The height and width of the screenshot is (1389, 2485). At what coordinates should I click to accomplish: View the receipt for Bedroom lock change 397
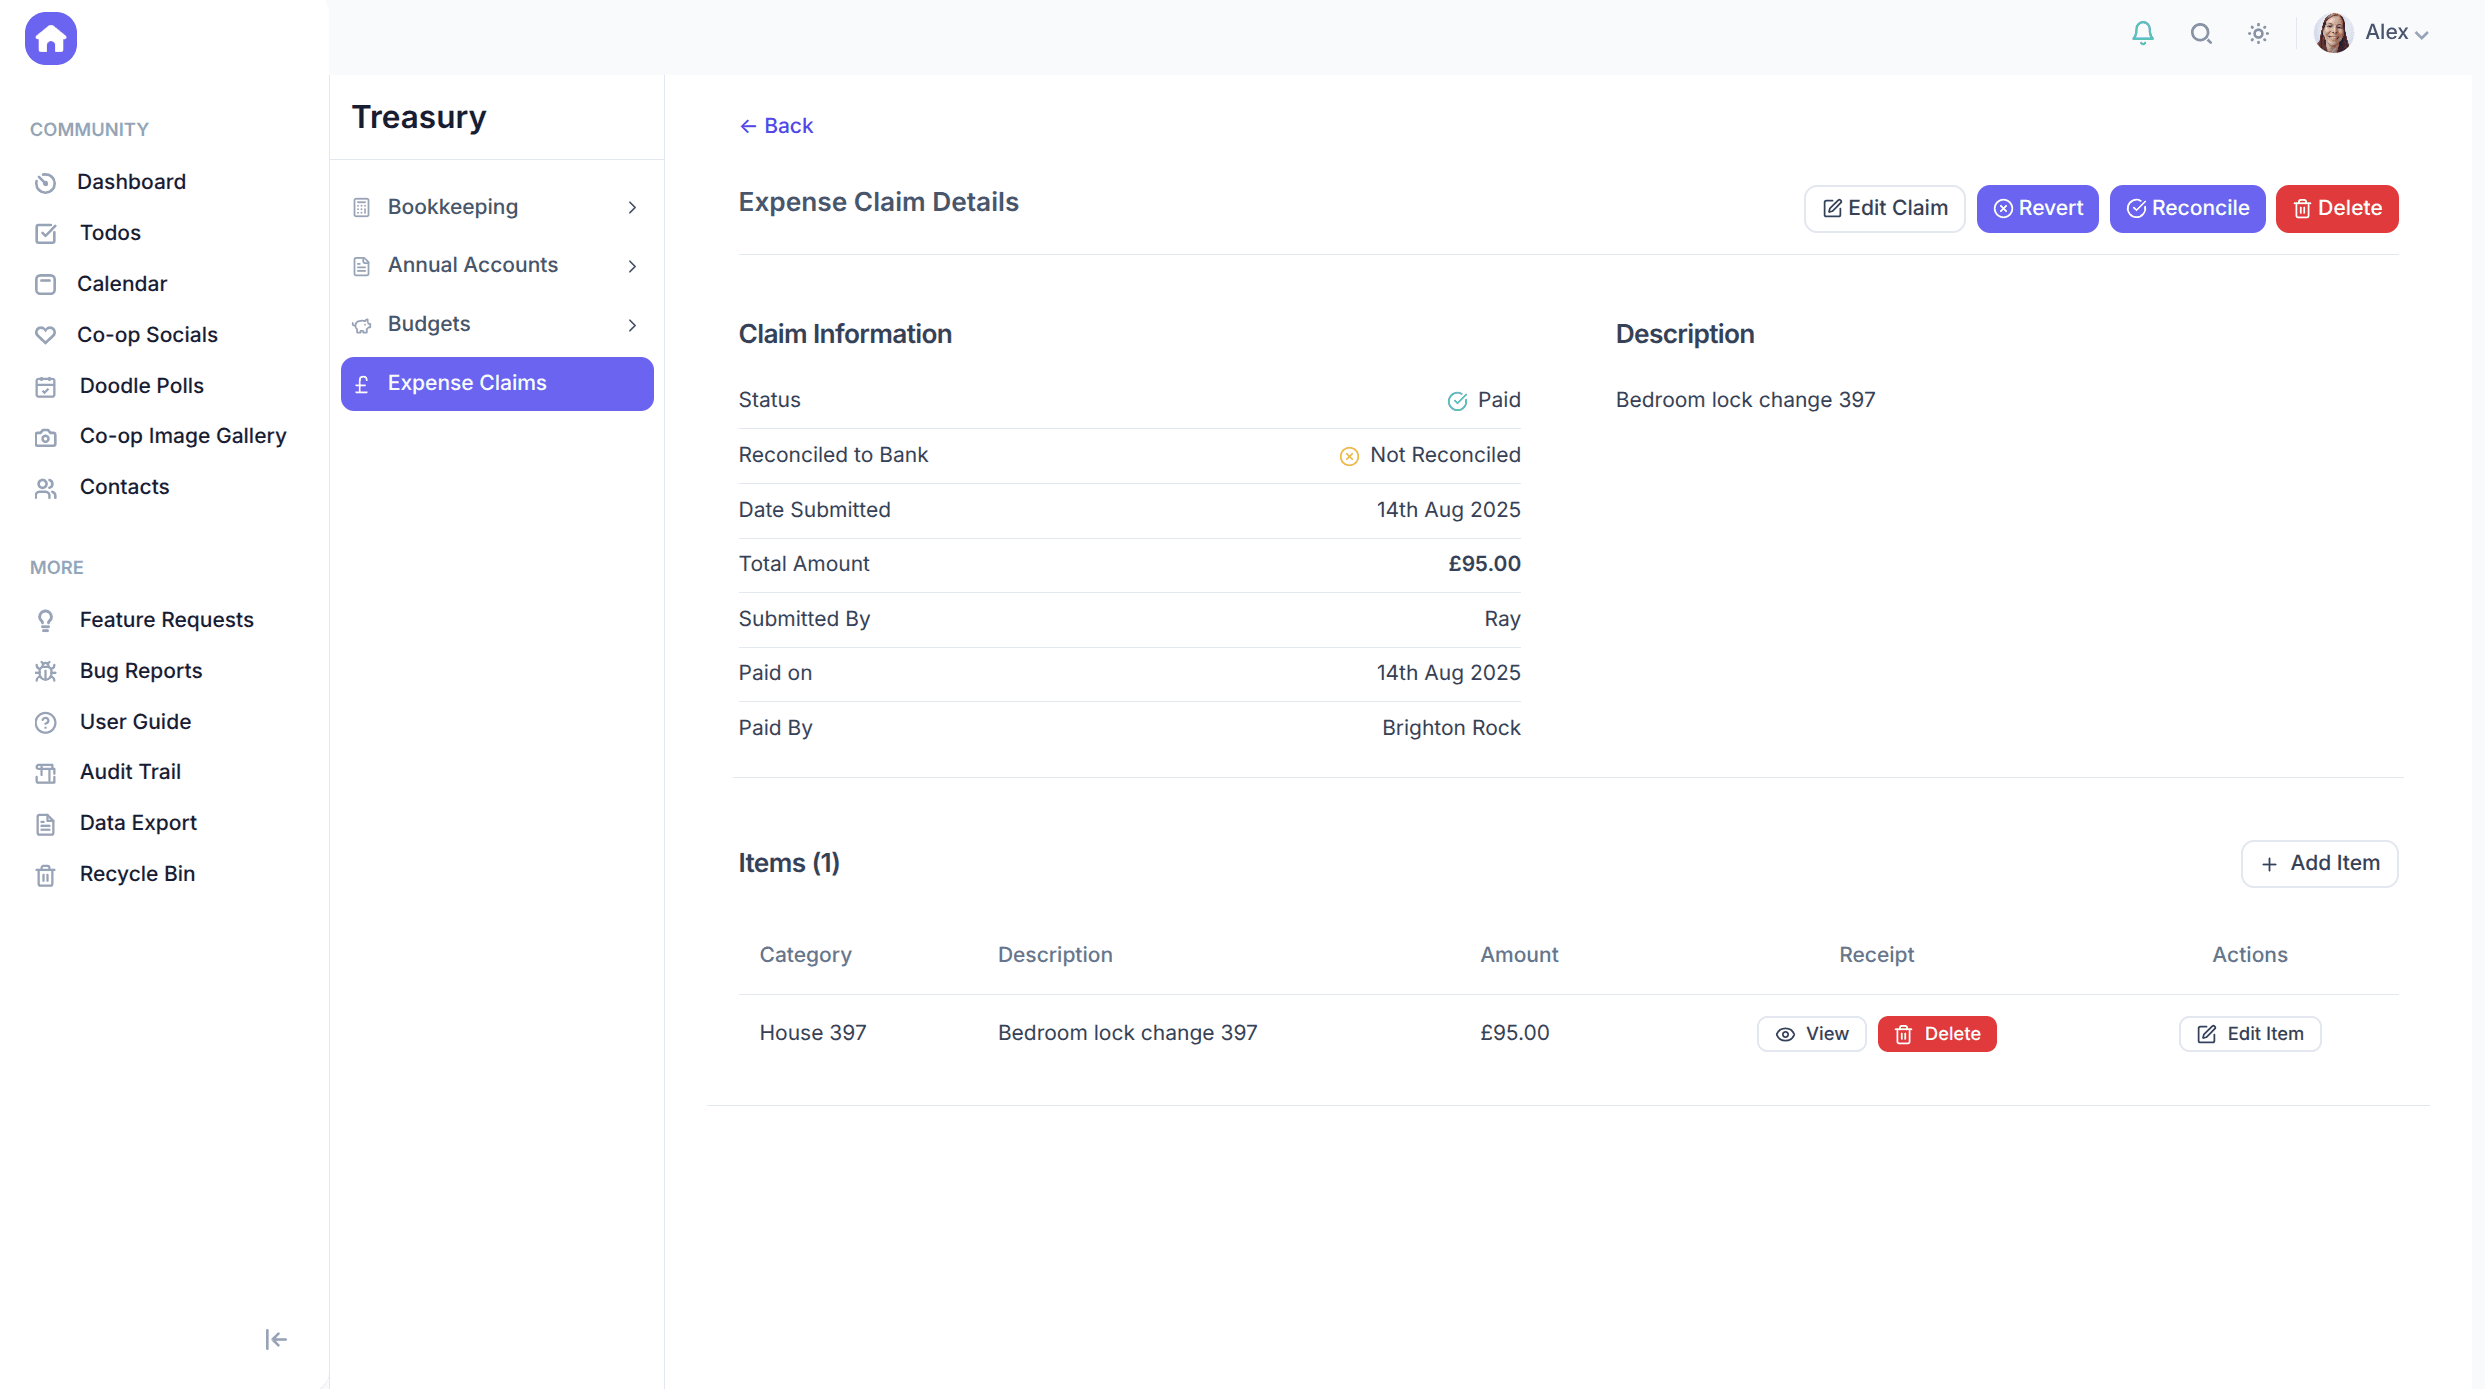[1811, 1033]
